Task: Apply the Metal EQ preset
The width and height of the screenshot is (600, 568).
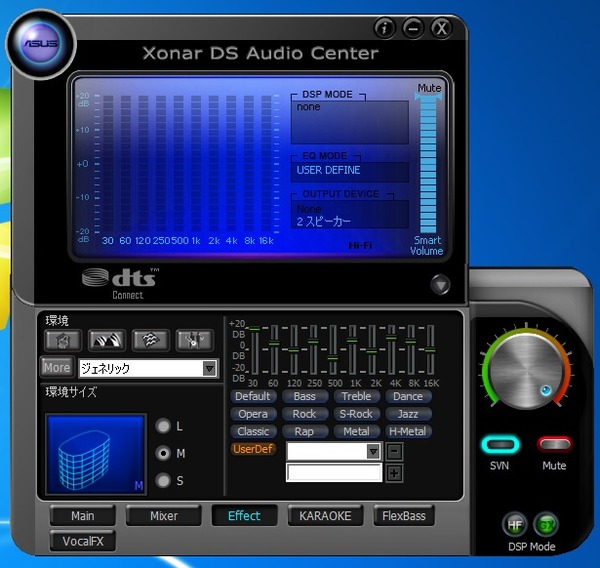Action: [x=356, y=431]
